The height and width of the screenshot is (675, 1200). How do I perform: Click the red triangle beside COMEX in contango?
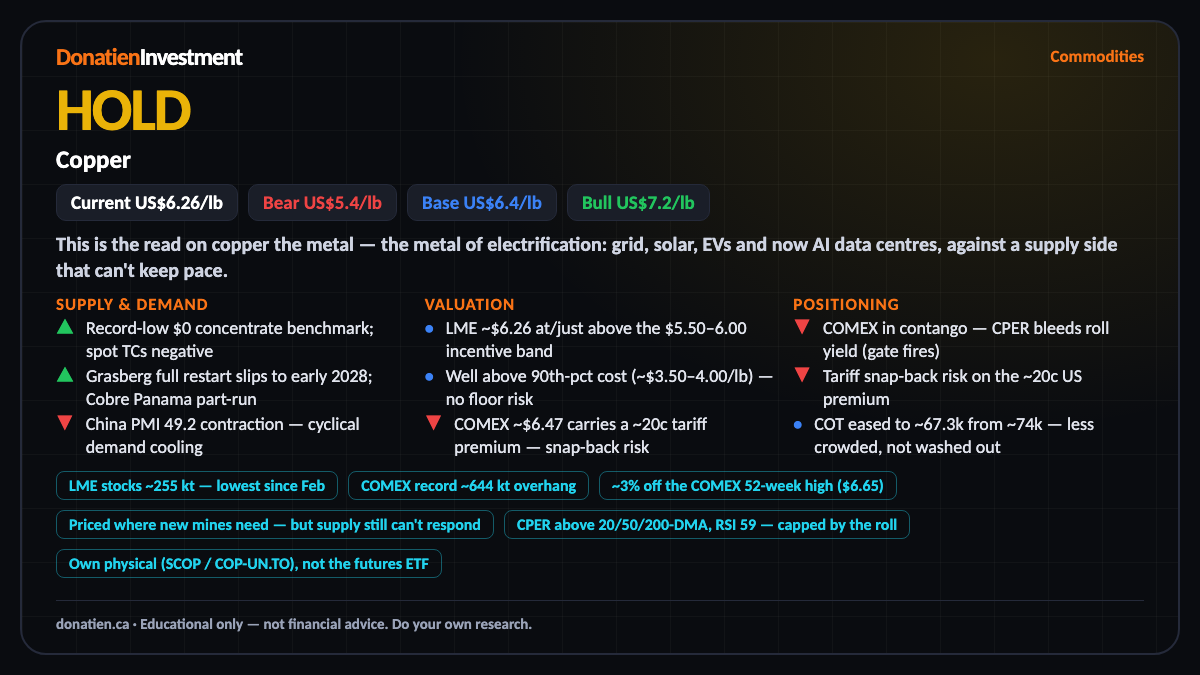[801, 327]
